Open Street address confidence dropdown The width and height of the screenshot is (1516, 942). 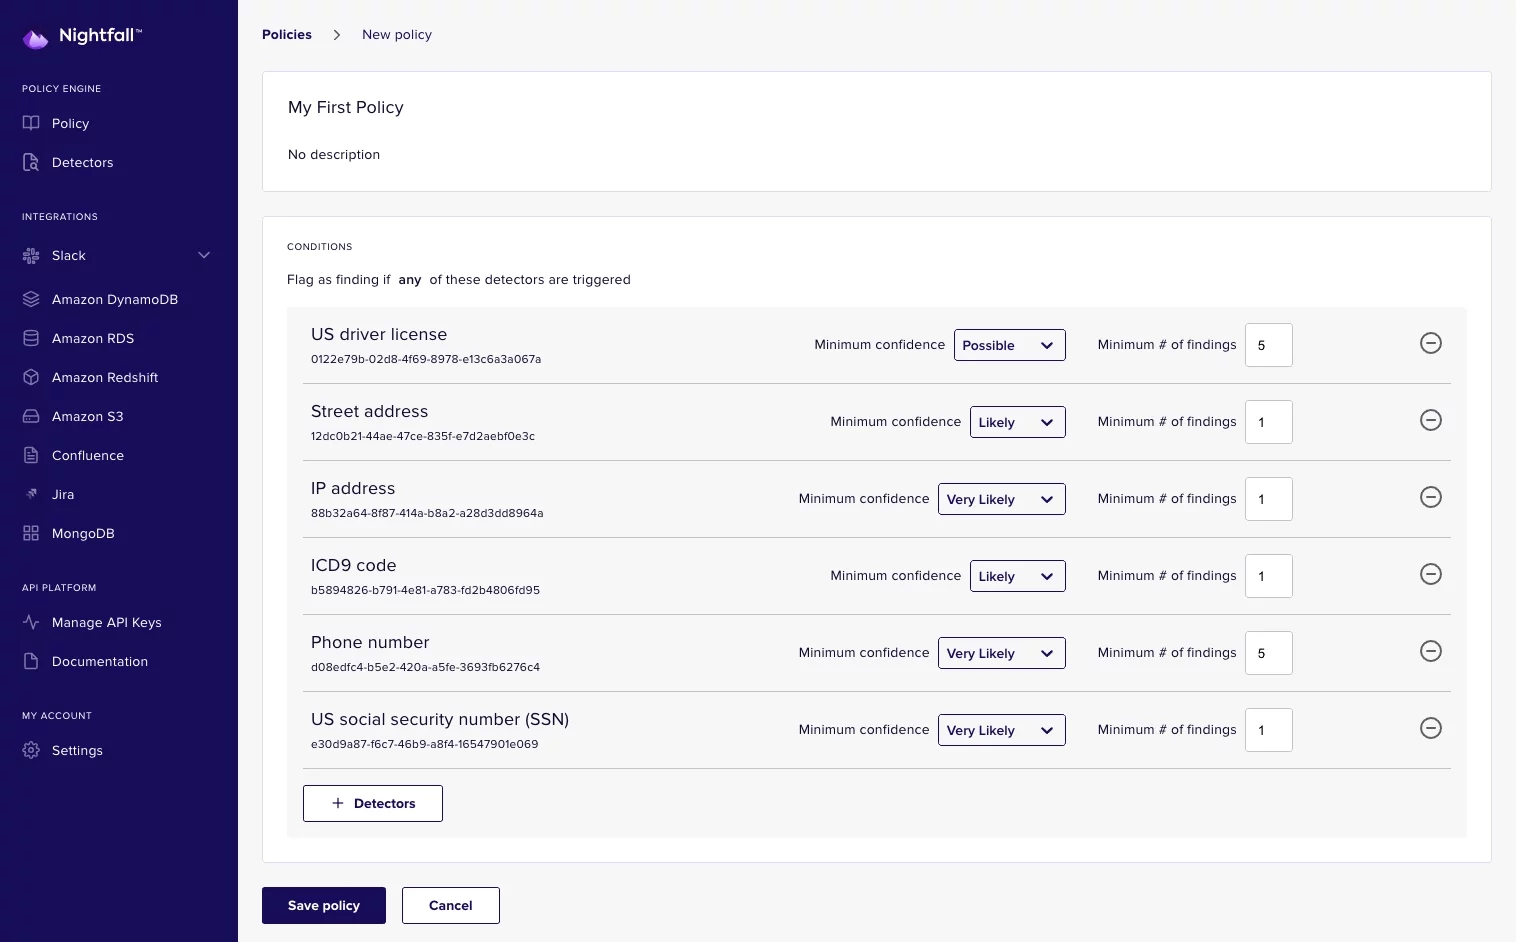[1017, 422]
